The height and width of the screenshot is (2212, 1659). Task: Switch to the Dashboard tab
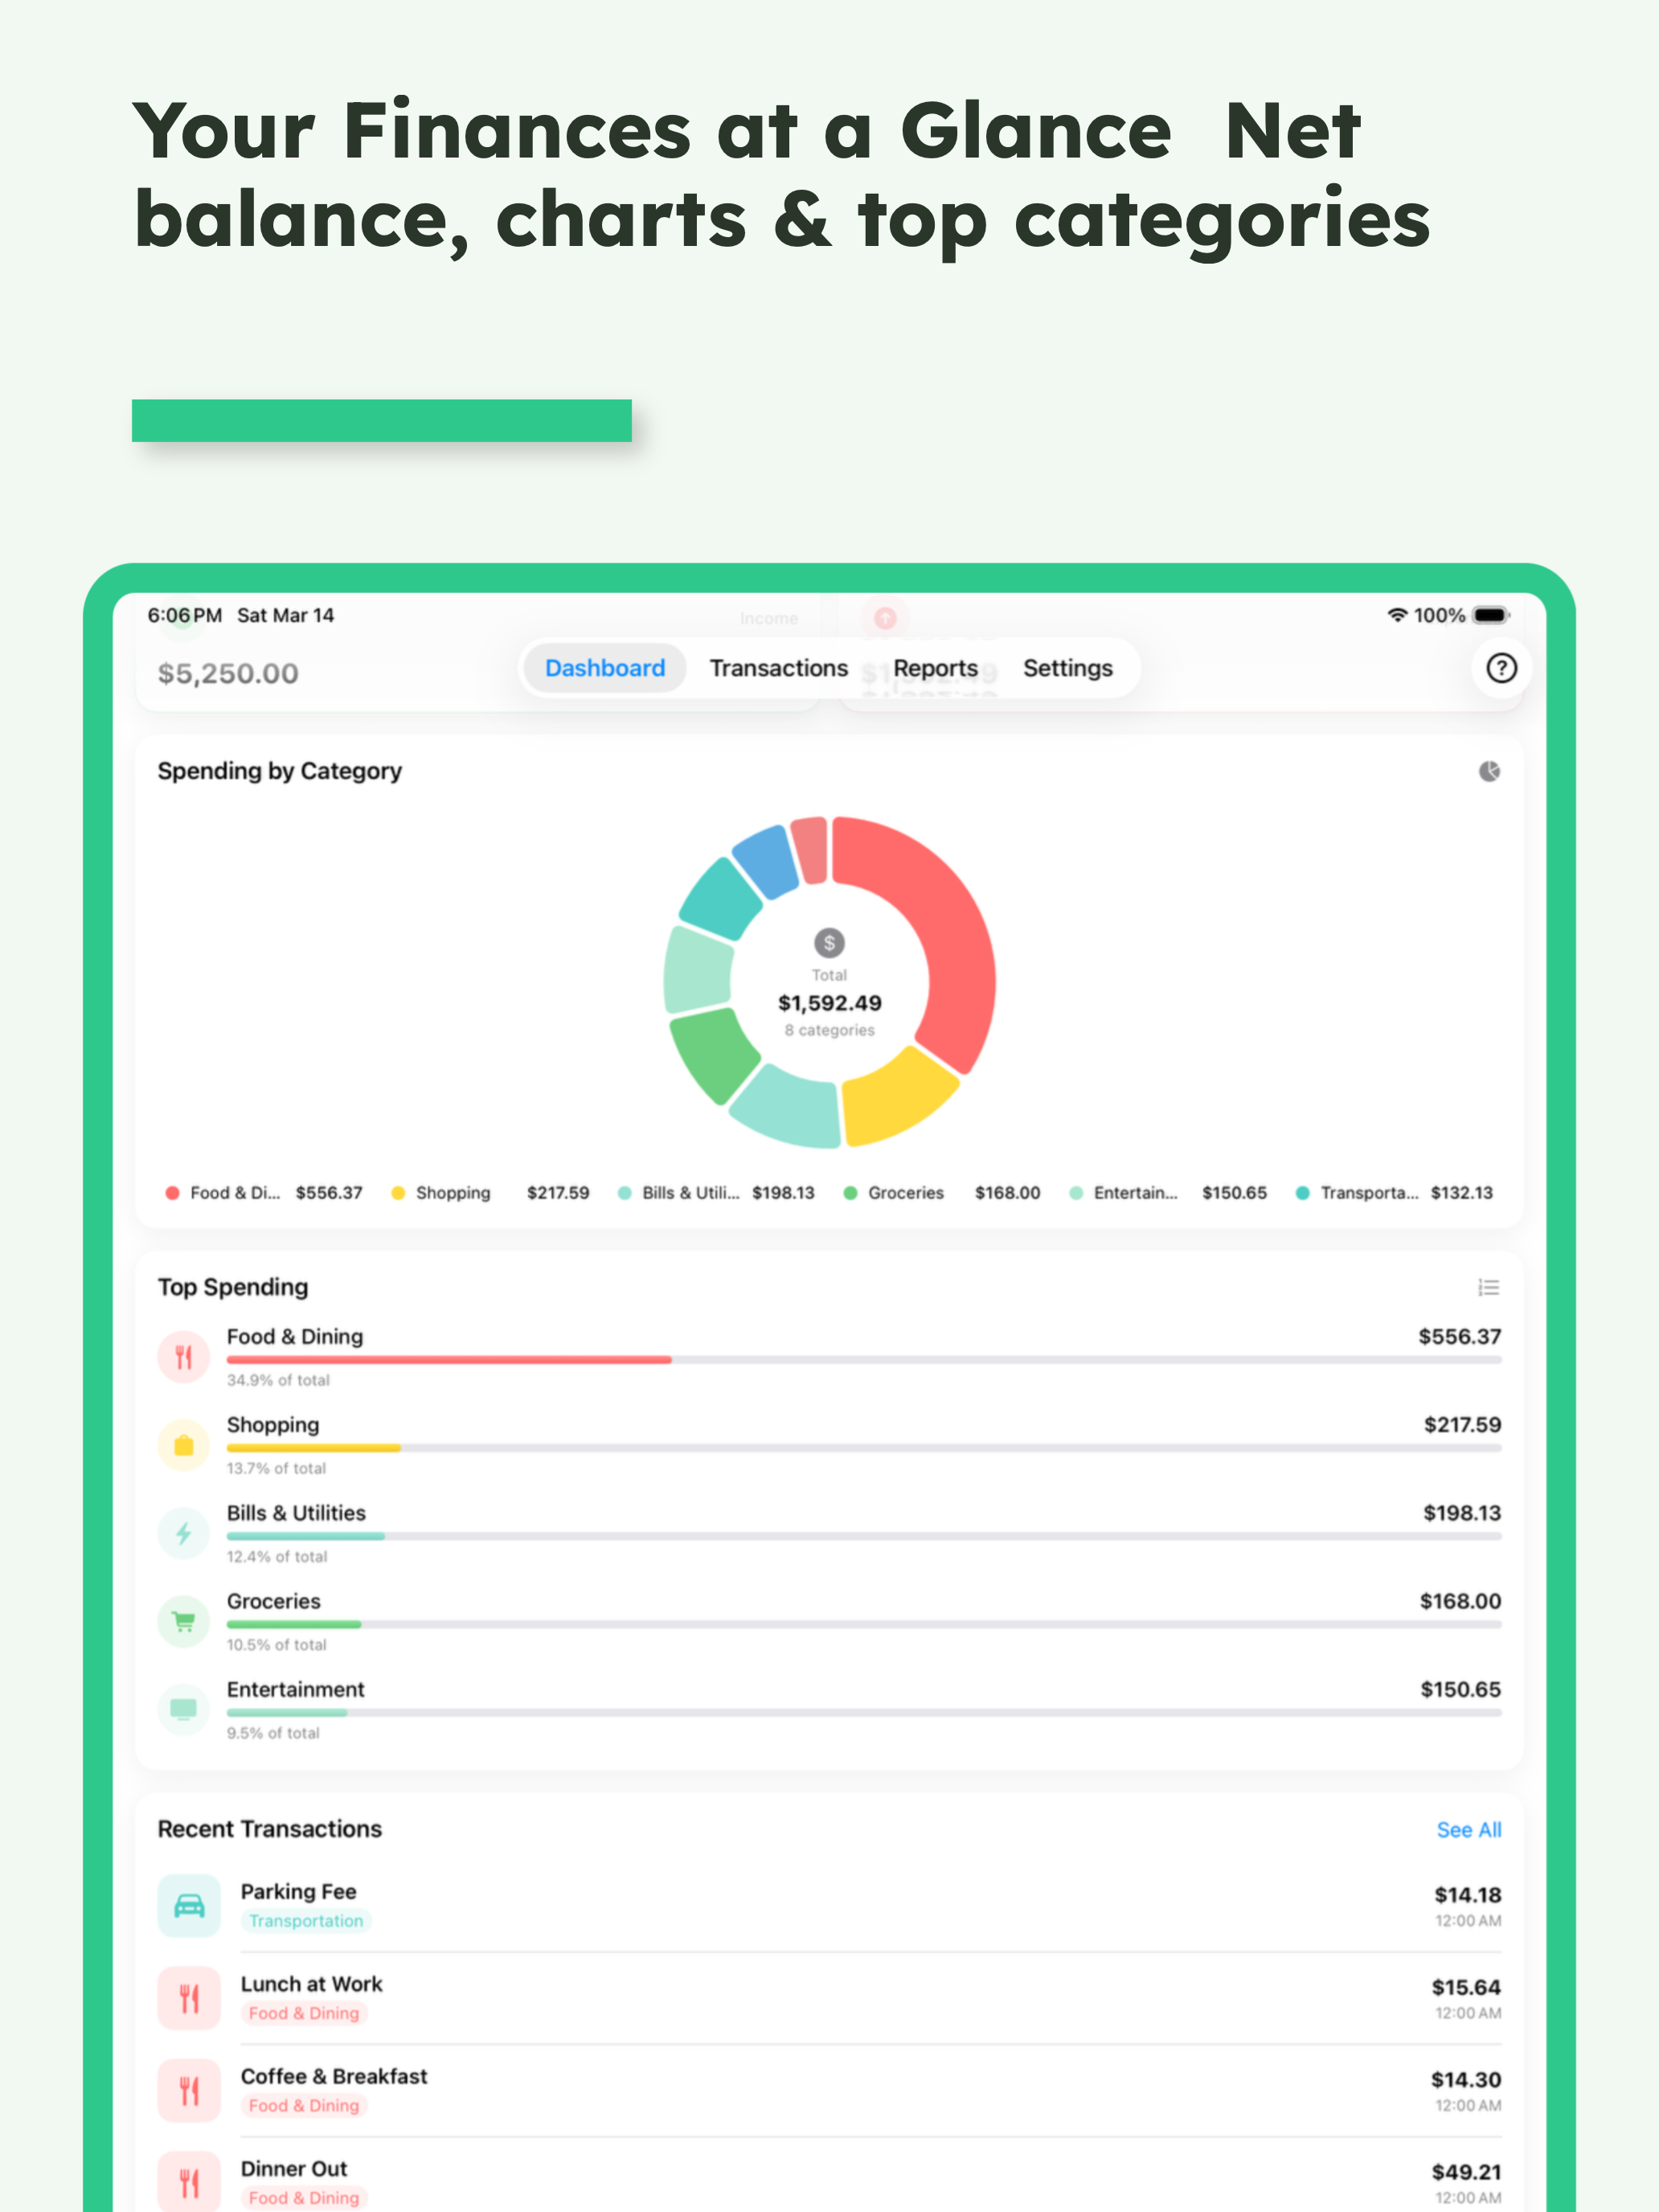(x=605, y=668)
